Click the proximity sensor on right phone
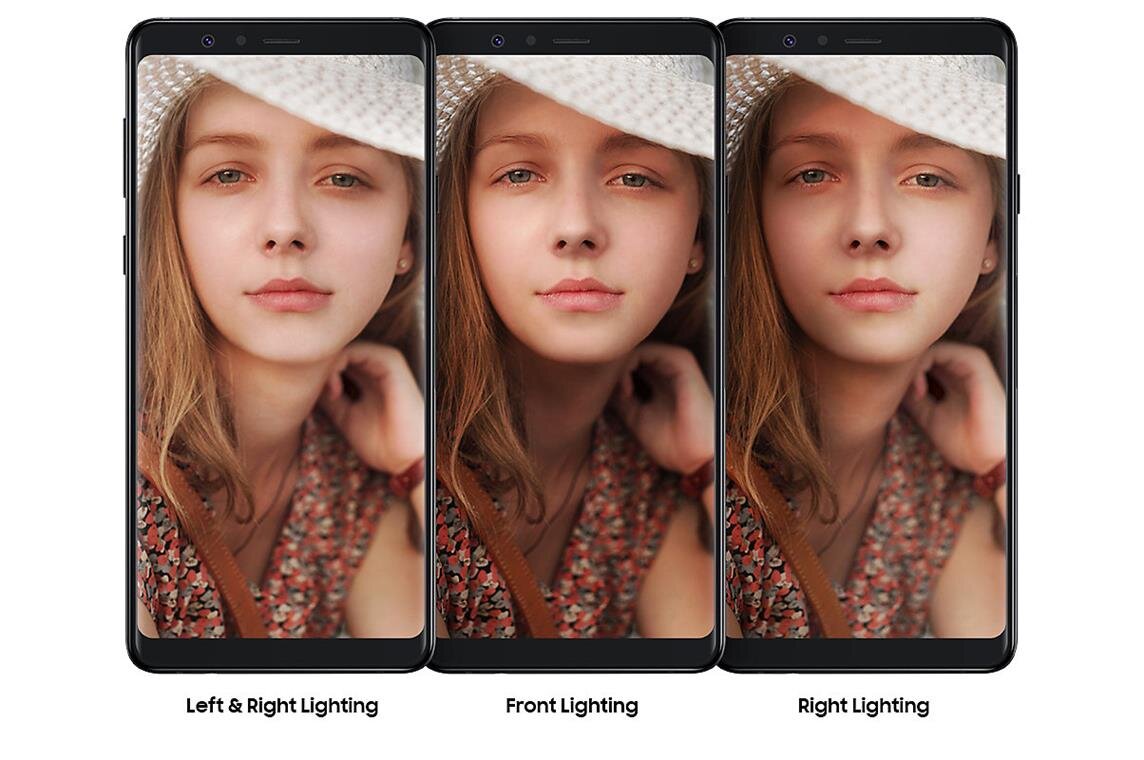The image size is (1144, 760). coord(822,41)
